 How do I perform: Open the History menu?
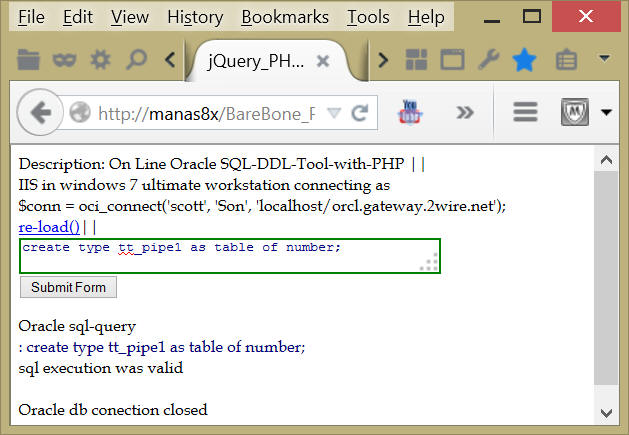[x=195, y=17]
